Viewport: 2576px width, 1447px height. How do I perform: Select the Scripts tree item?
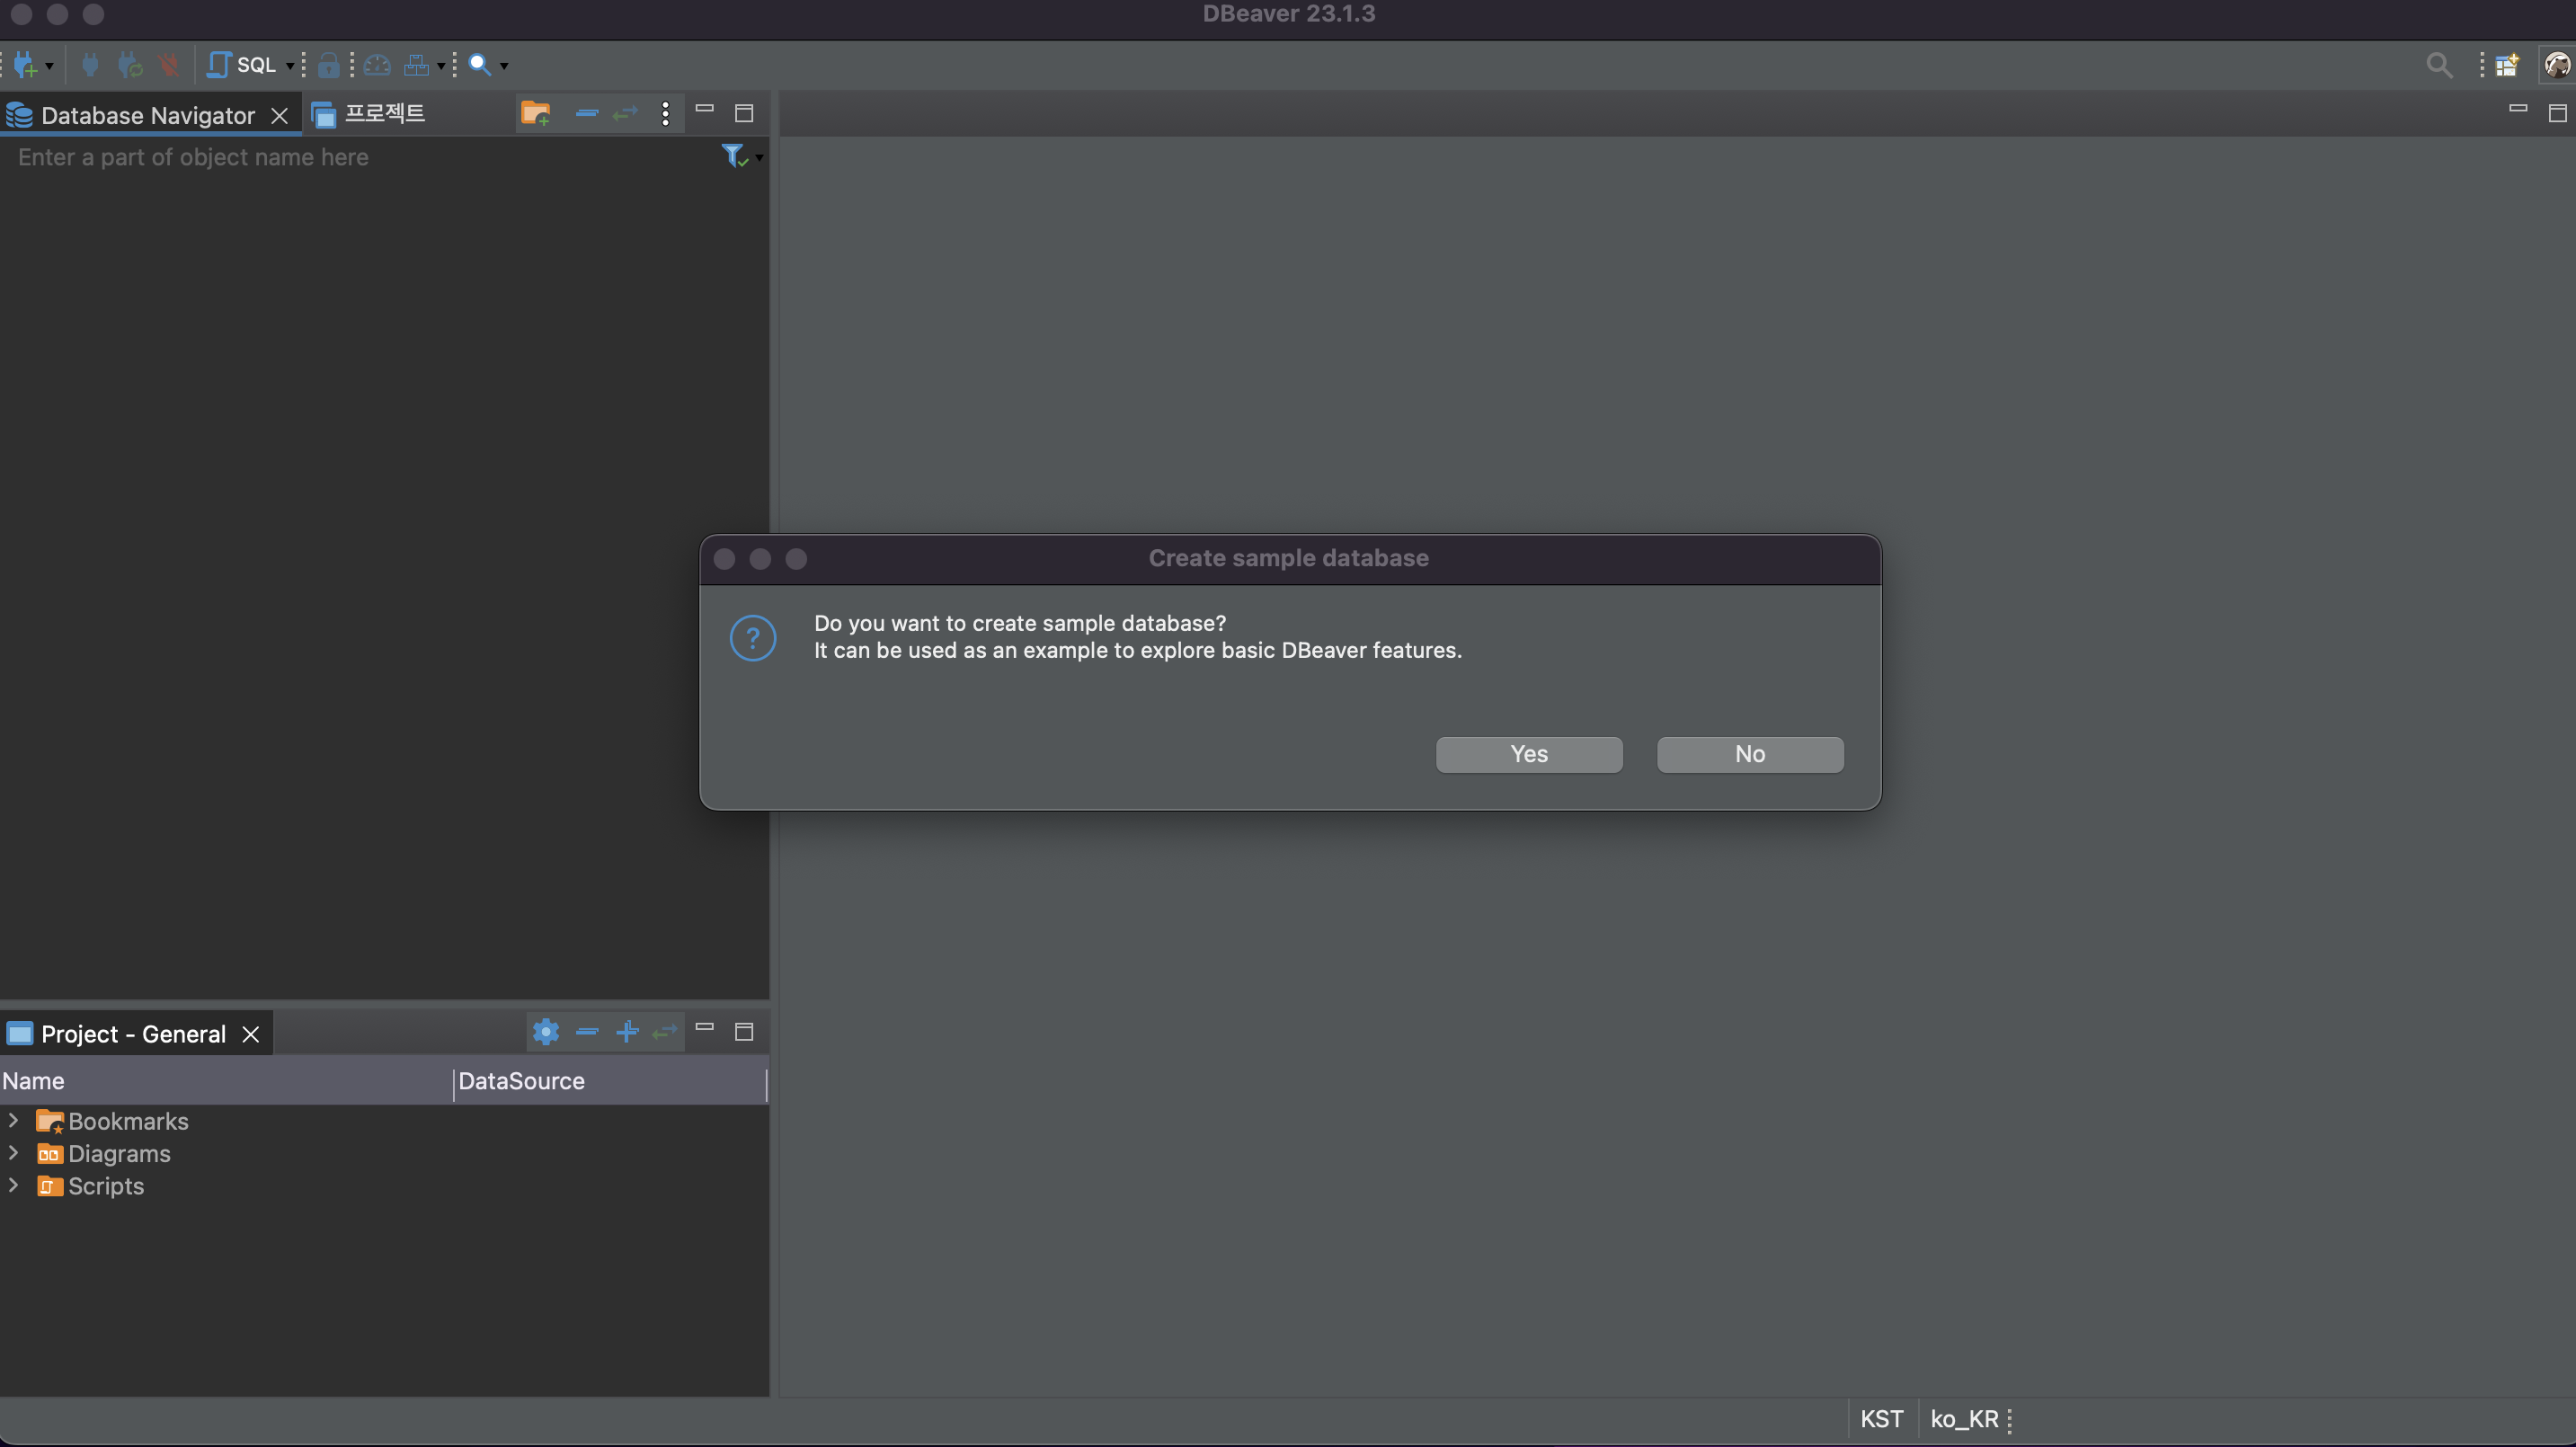(x=90, y=1186)
